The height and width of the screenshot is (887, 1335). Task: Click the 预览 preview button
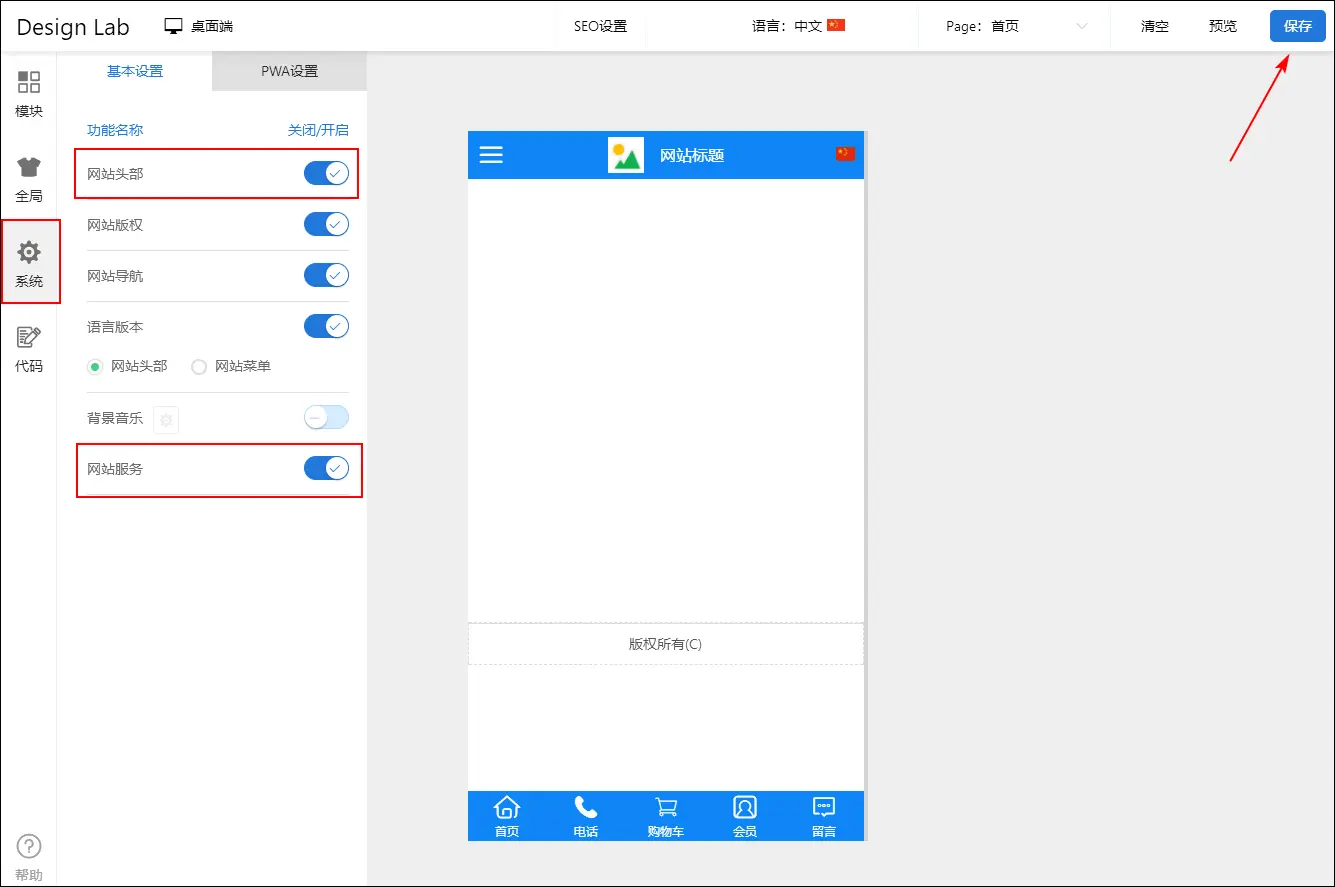[x=1222, y=27]
